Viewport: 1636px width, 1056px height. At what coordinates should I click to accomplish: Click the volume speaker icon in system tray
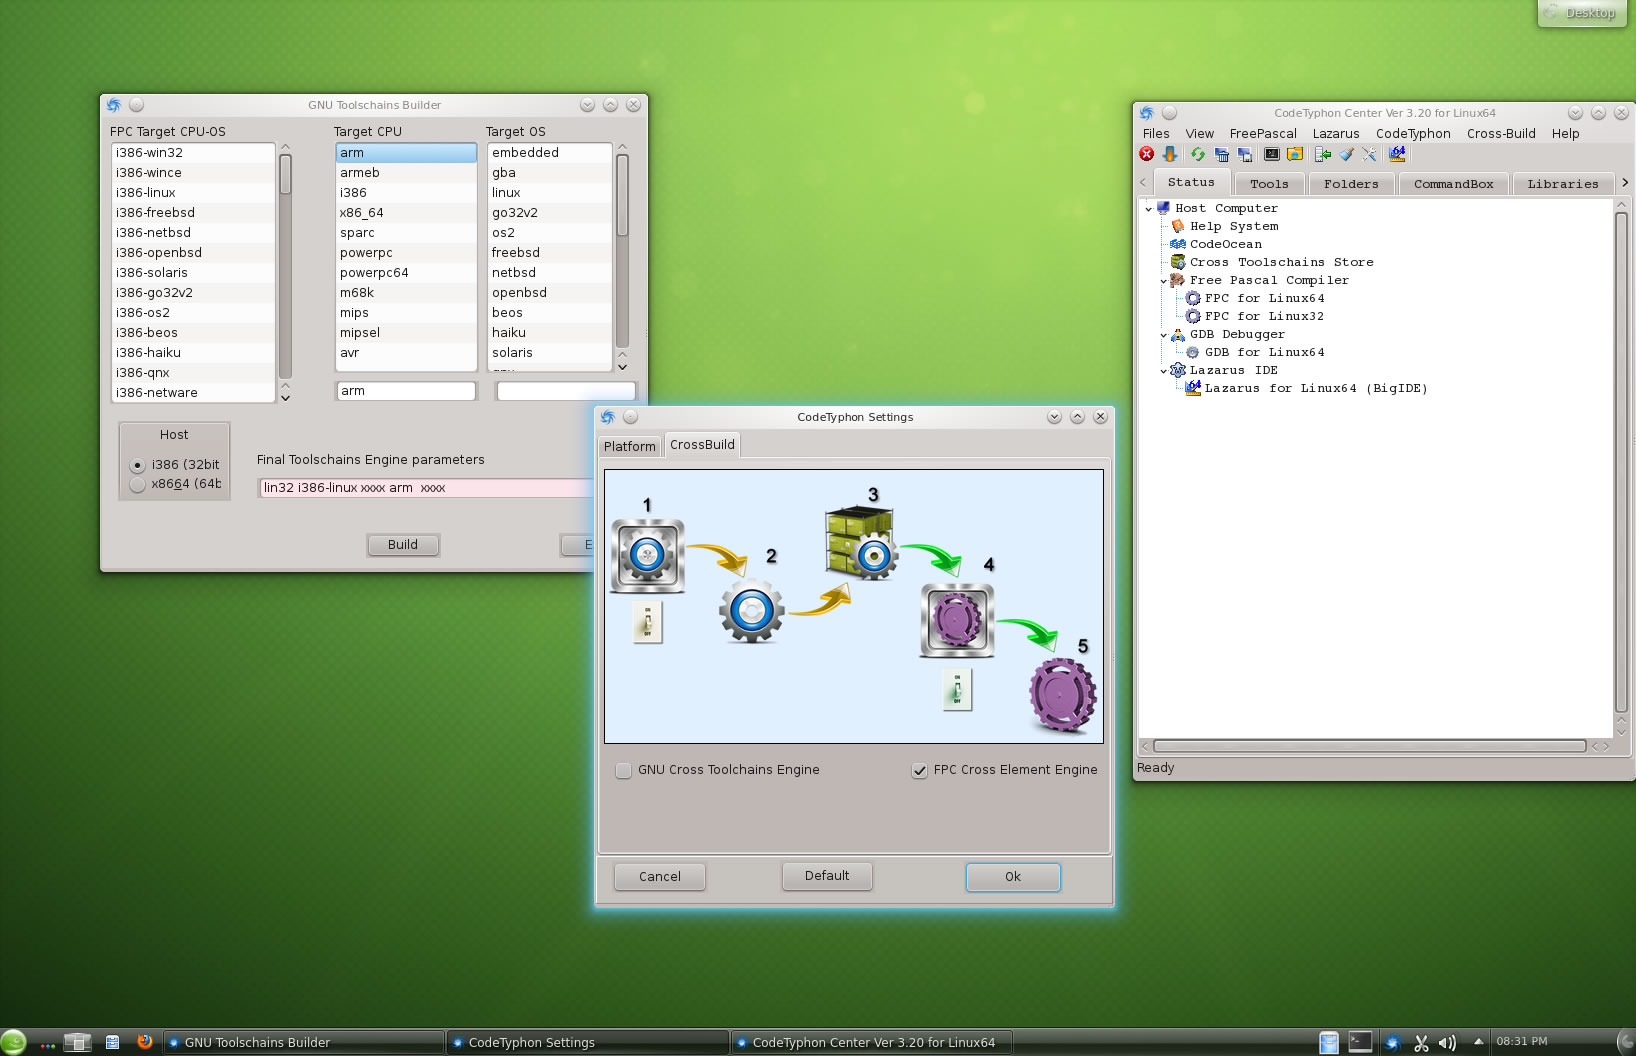pos(1446,1042)
